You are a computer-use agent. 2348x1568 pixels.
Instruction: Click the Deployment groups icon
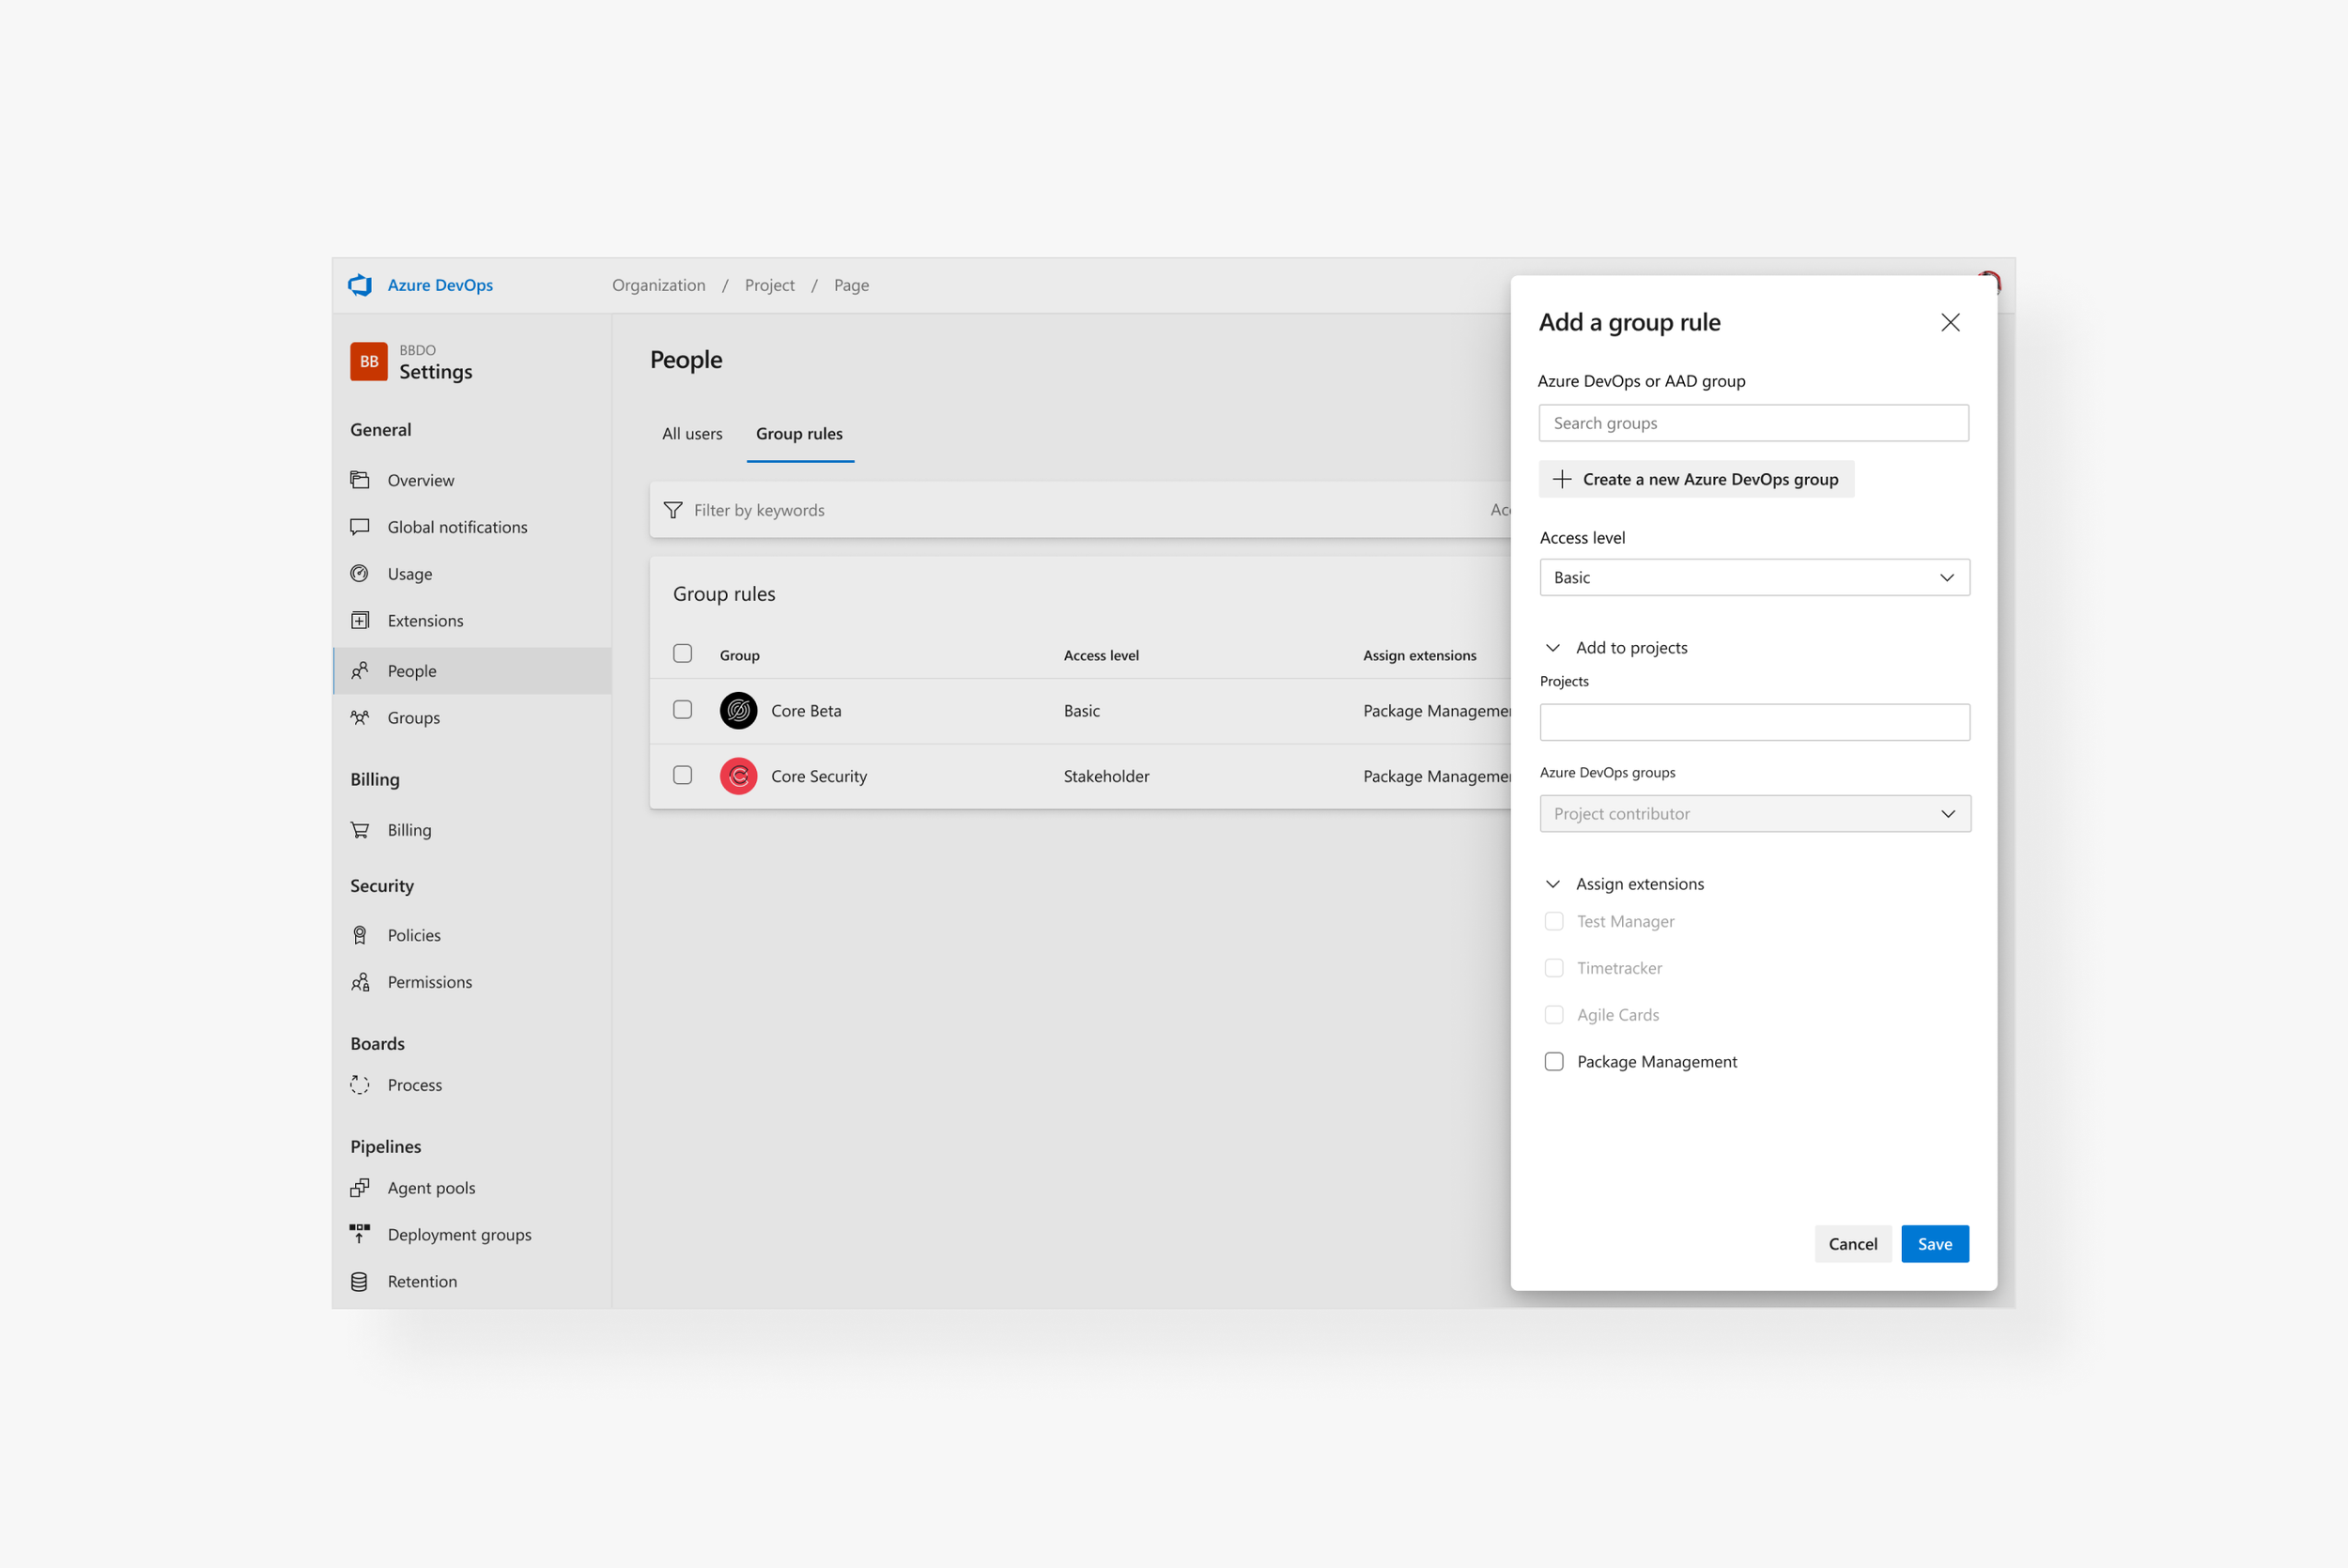click(x=360, y=1233)
